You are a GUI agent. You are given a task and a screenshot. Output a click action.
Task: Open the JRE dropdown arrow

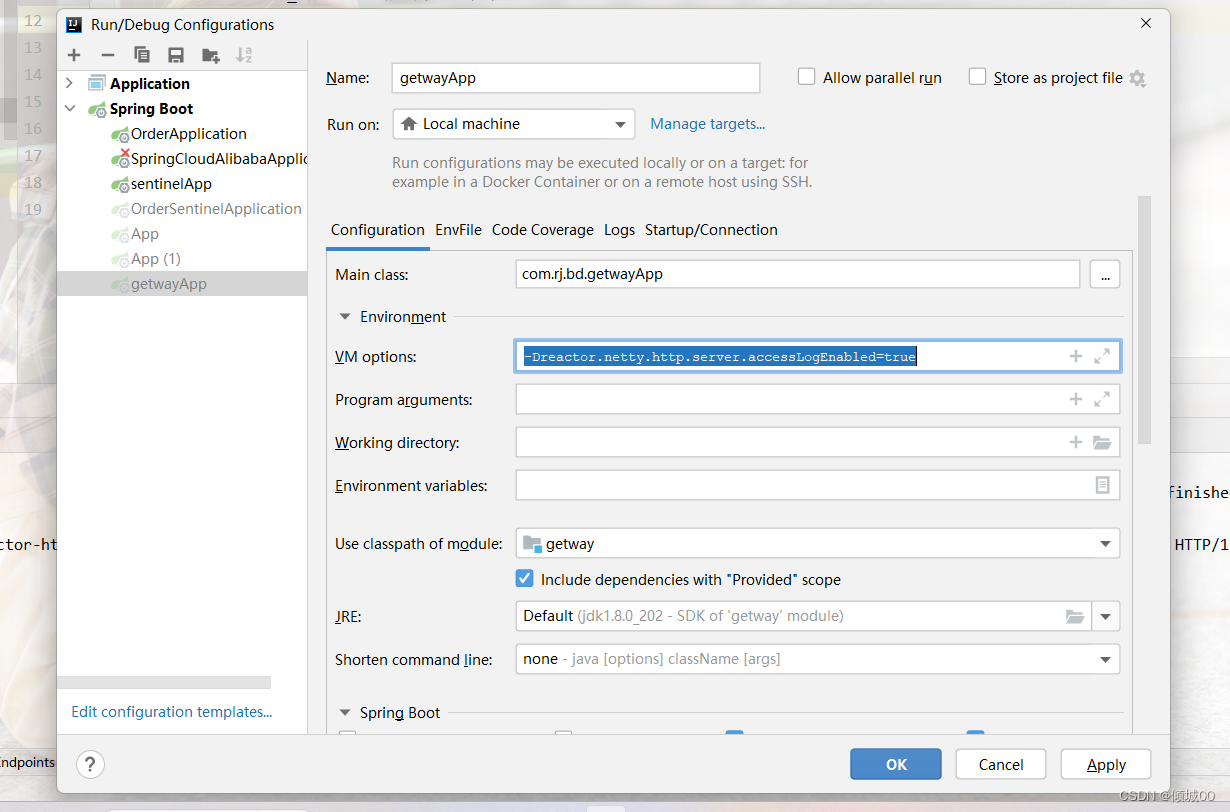tap(1106, 616)
